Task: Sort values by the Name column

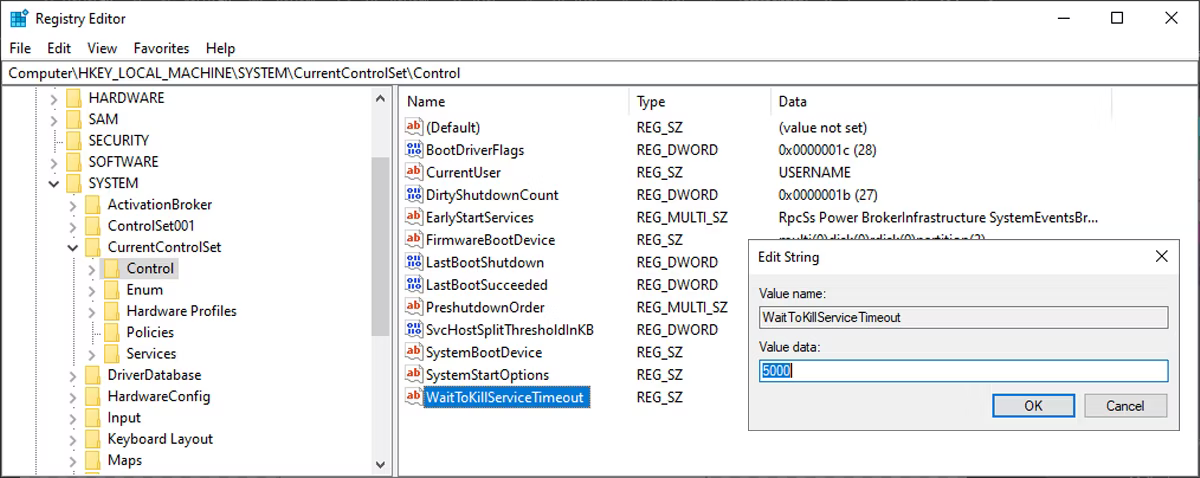Action: [x=514, y=102]
